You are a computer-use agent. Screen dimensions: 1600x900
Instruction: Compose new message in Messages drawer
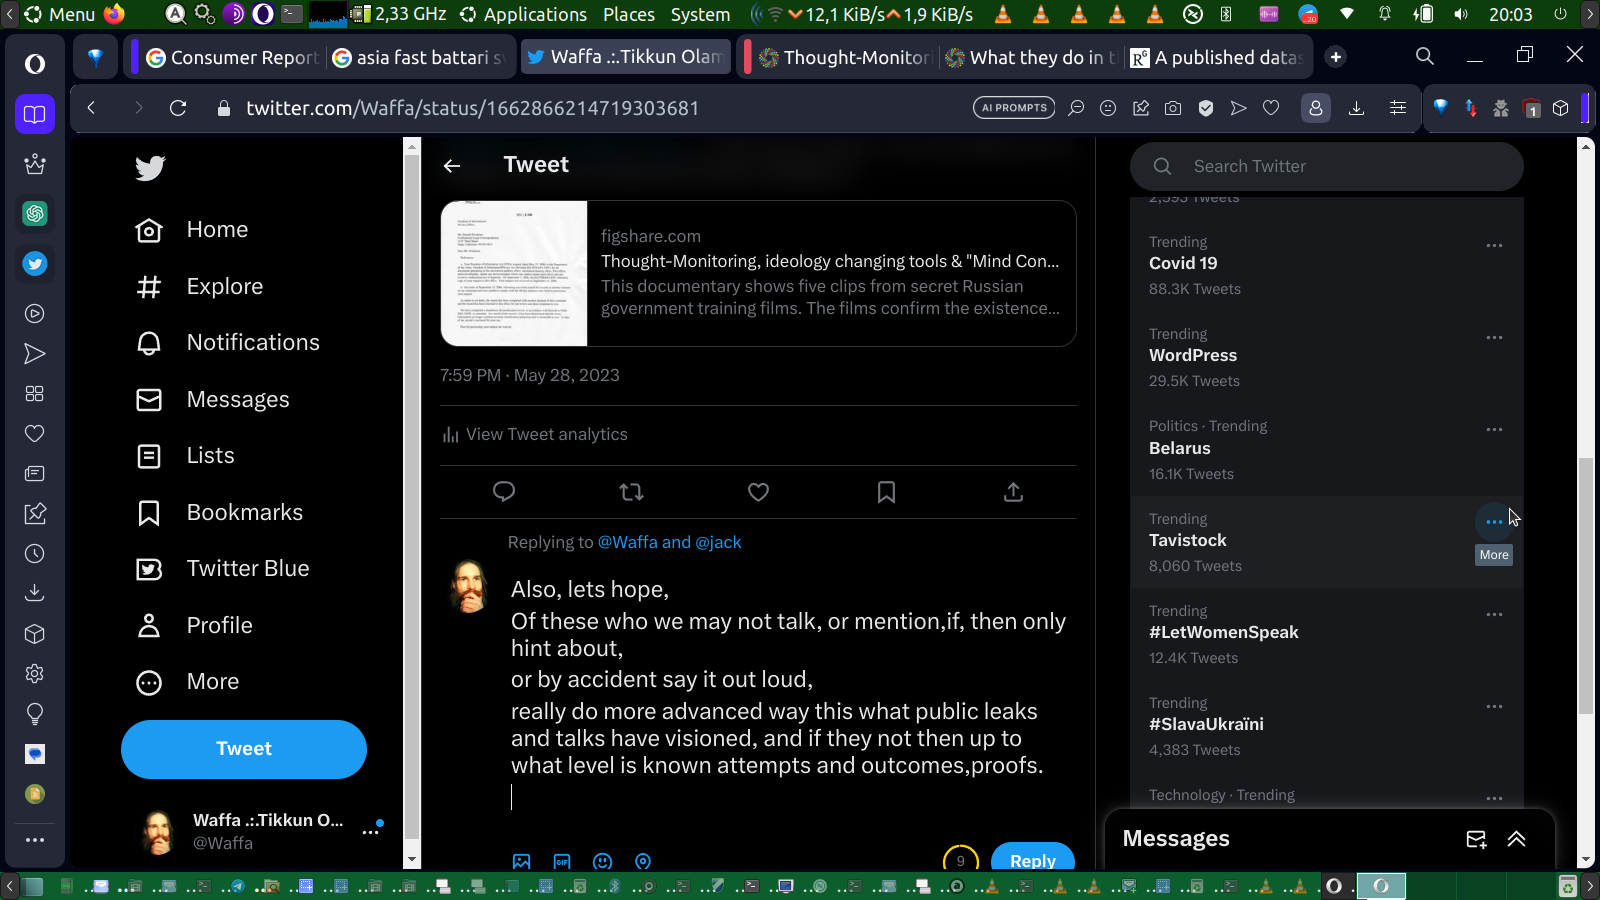[x=1476, y=840]
